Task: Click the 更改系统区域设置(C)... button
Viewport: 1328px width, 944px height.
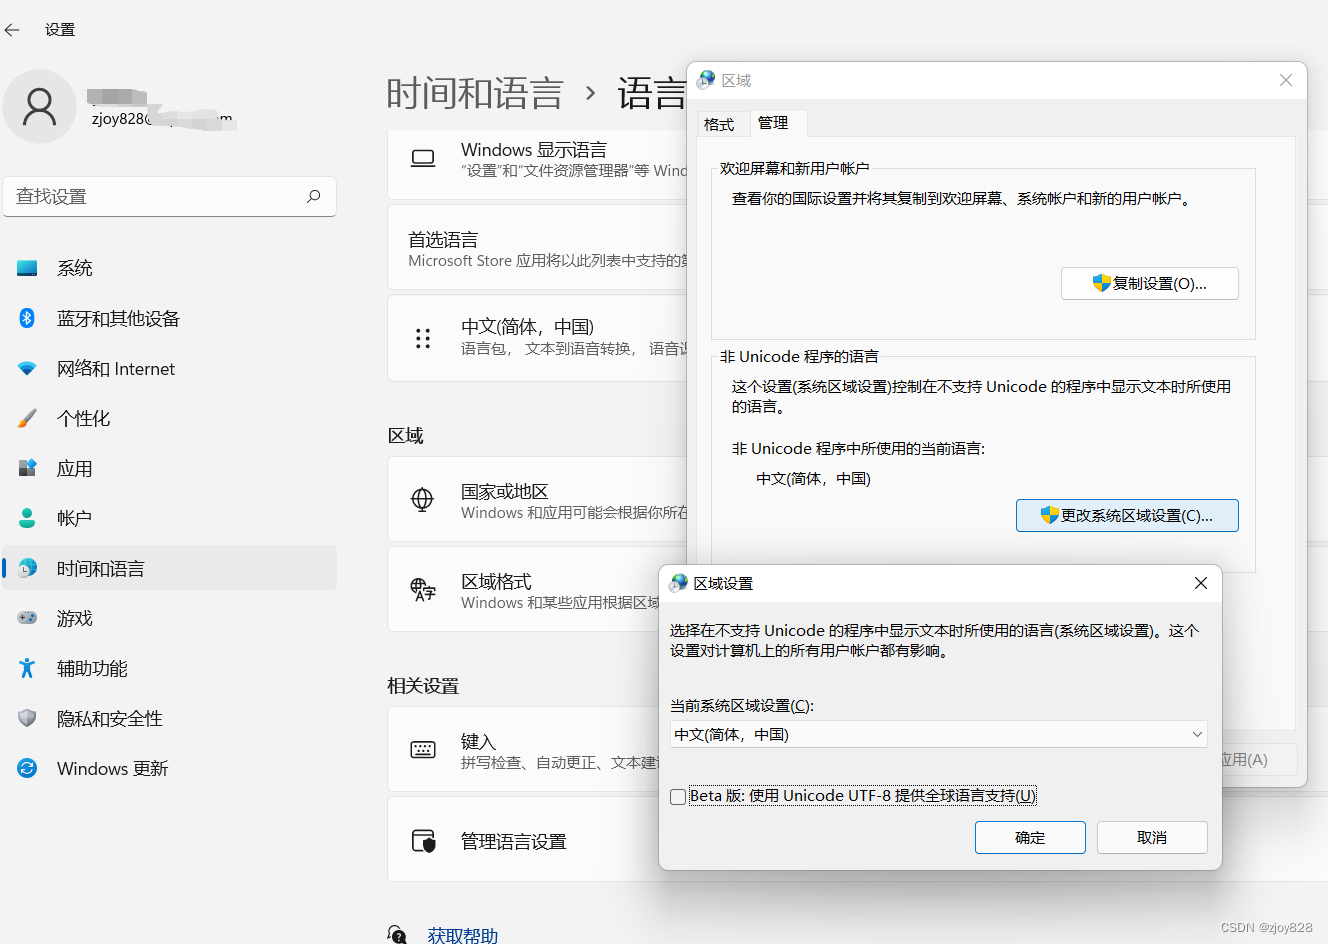Action: (1127, 515)
